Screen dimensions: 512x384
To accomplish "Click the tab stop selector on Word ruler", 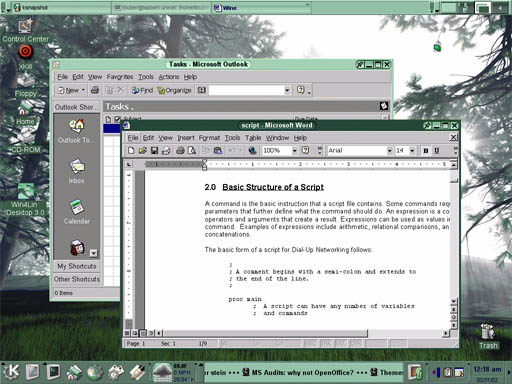I will 129,164.
